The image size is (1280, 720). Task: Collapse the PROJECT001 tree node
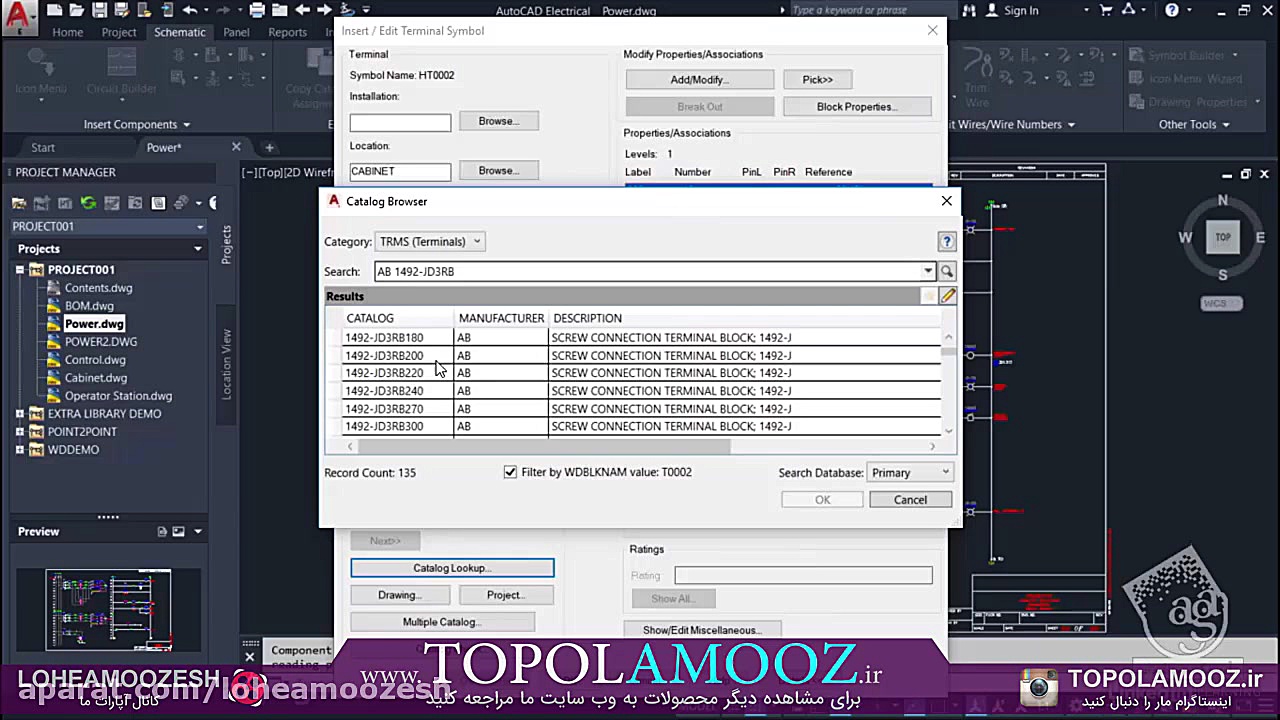(20, 270)
